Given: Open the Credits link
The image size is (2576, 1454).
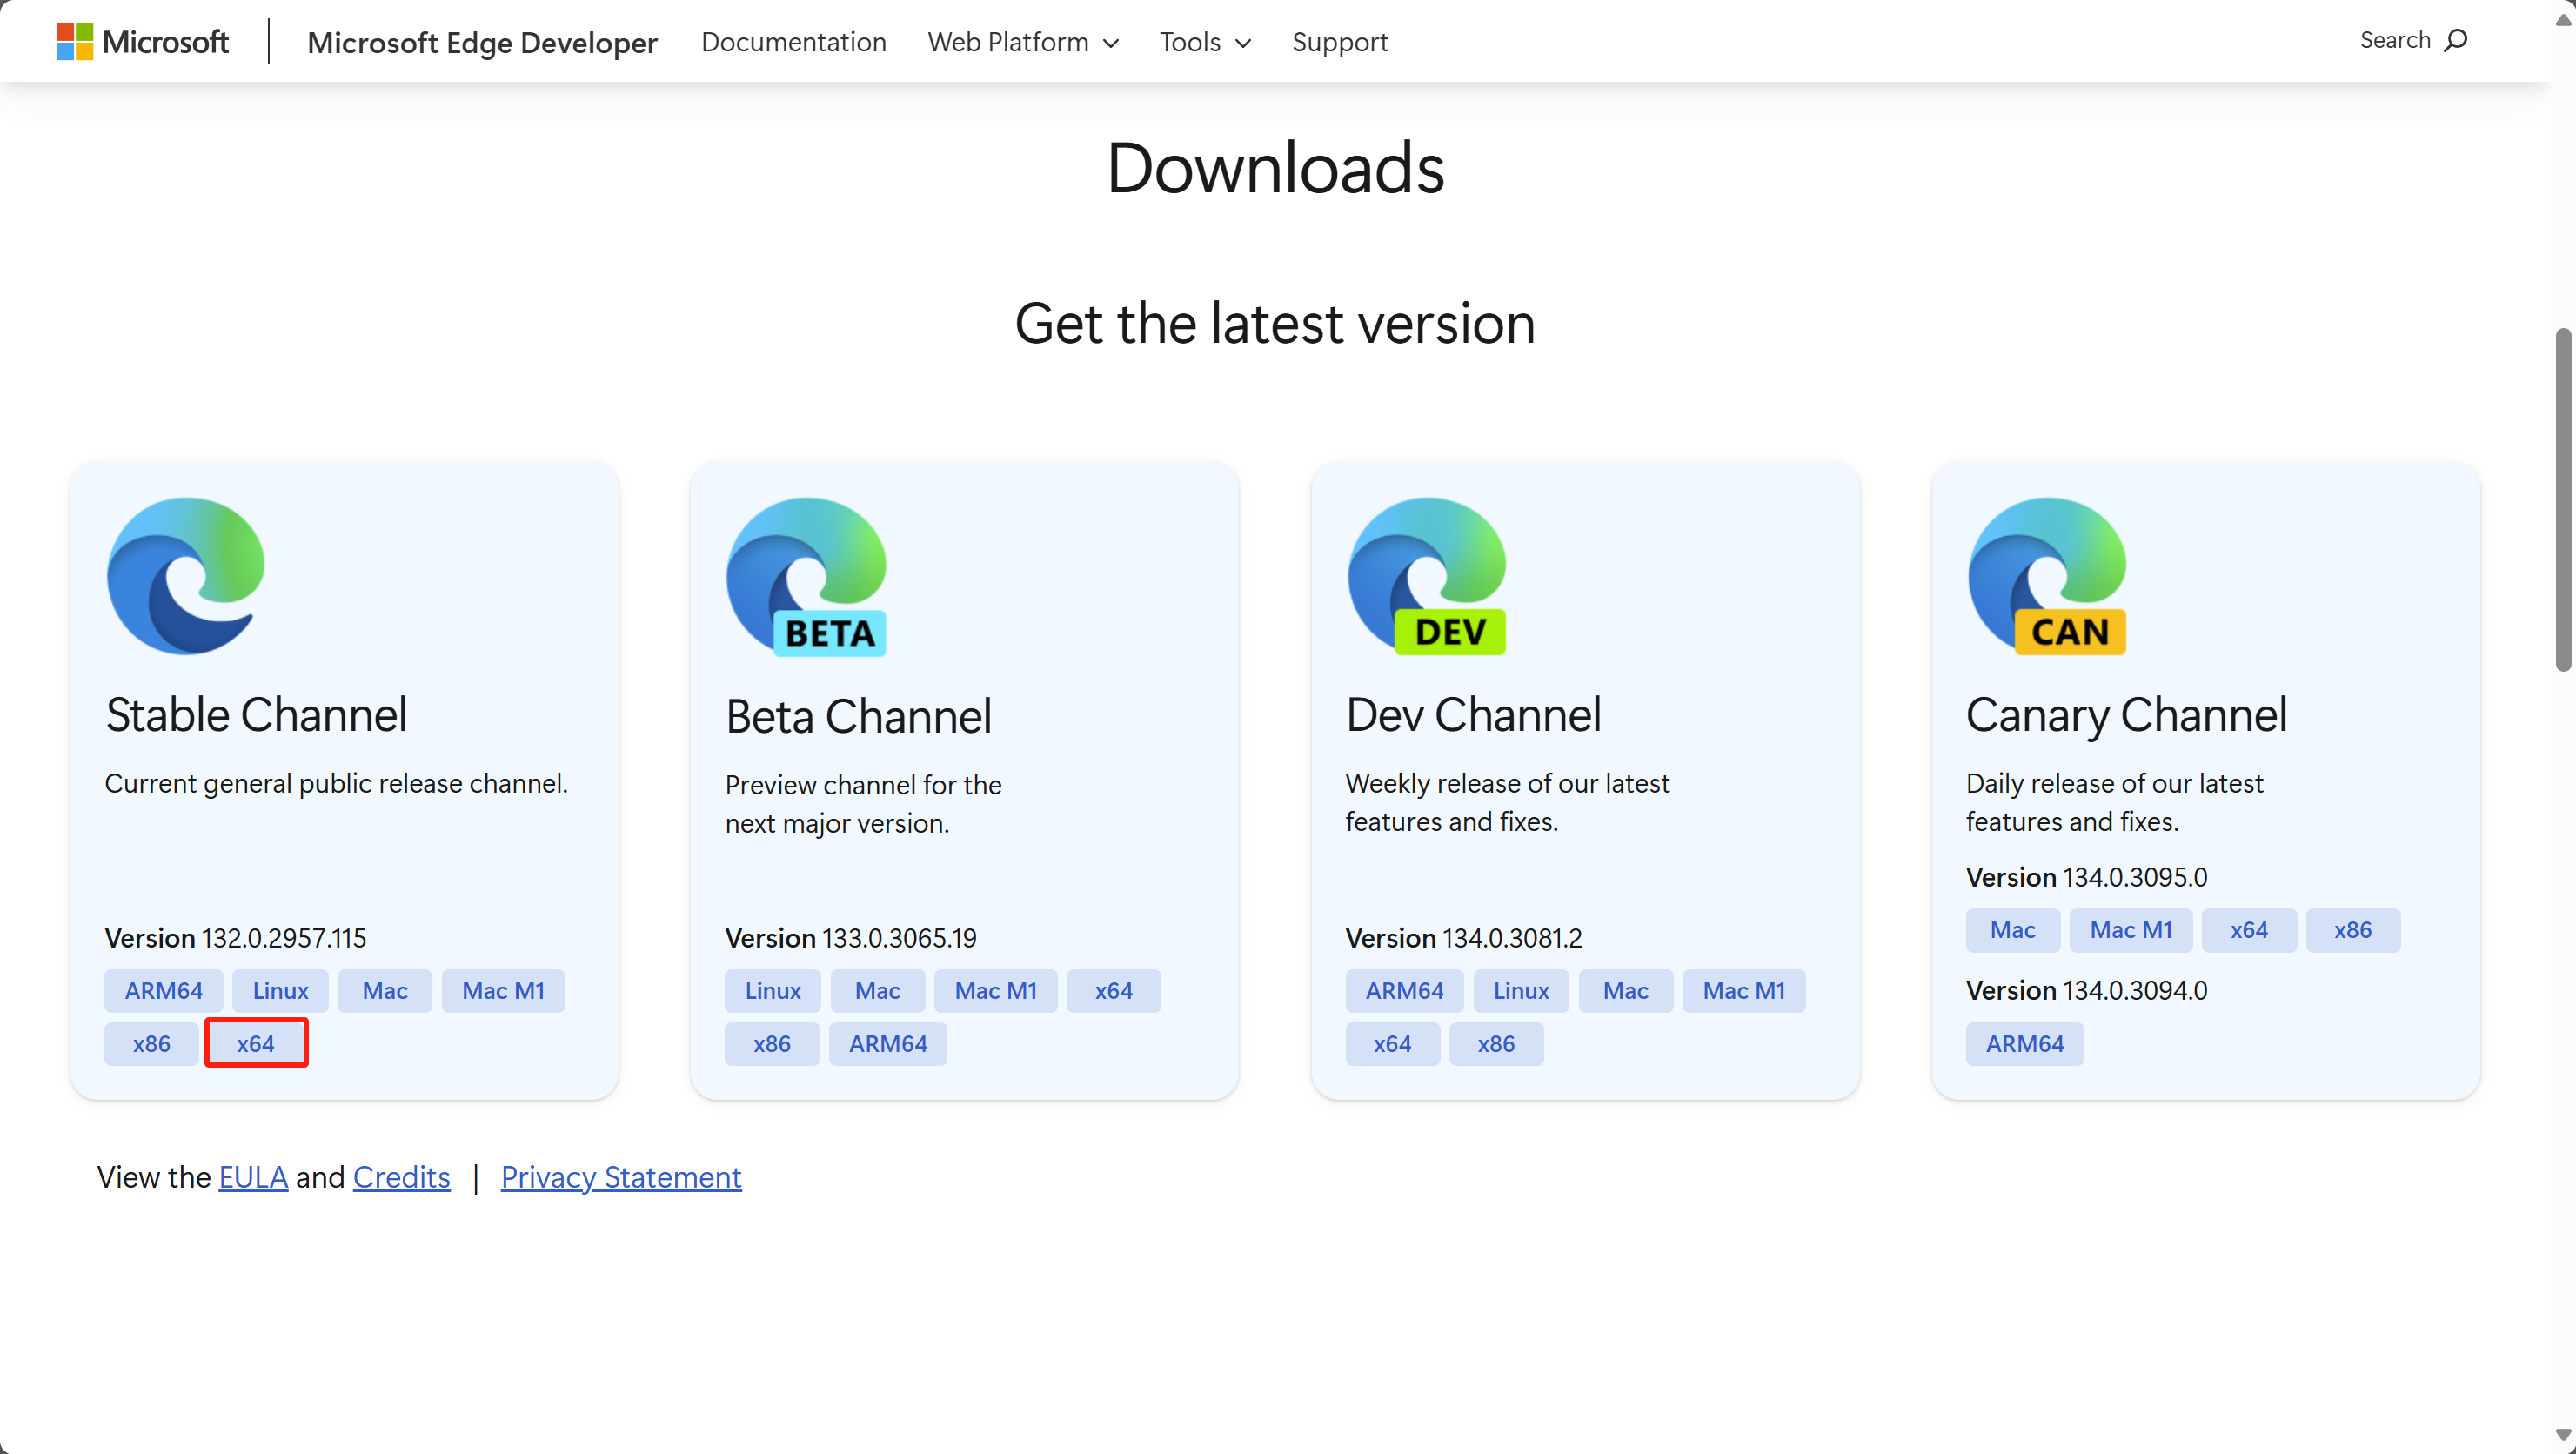Looking at the screenshot, I should coord(401,1177).
